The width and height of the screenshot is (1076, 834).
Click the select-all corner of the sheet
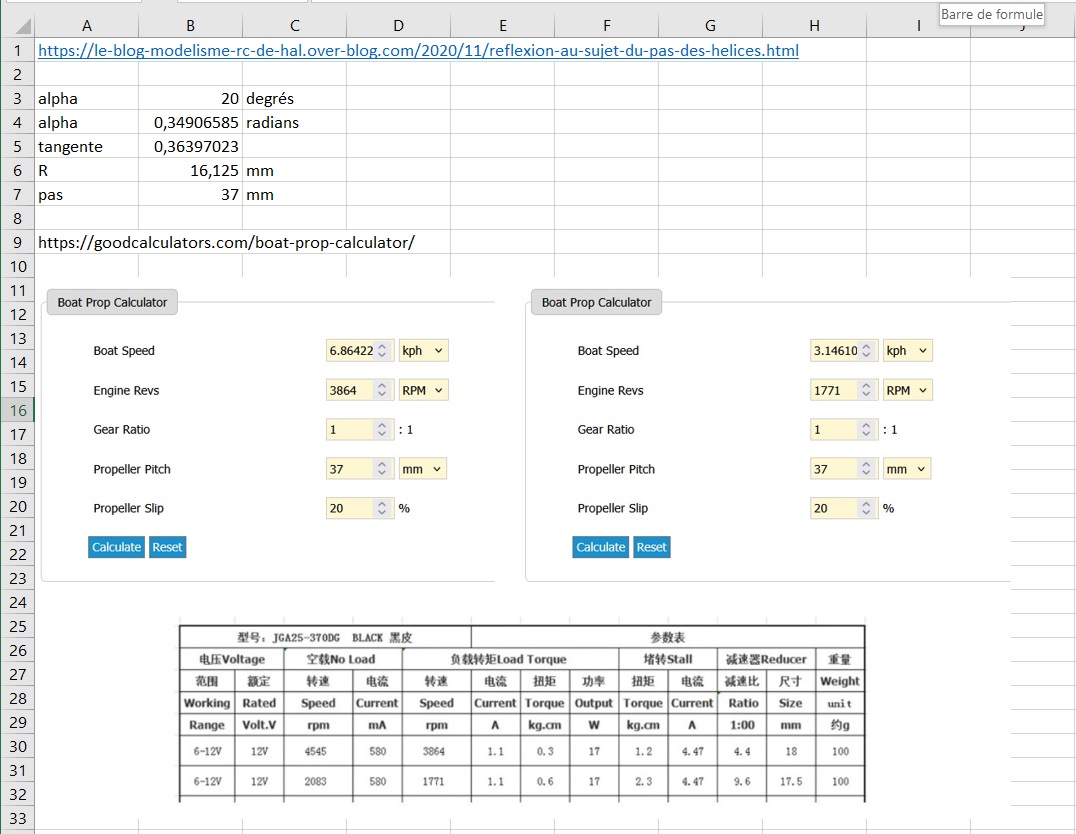pos(17,26)
